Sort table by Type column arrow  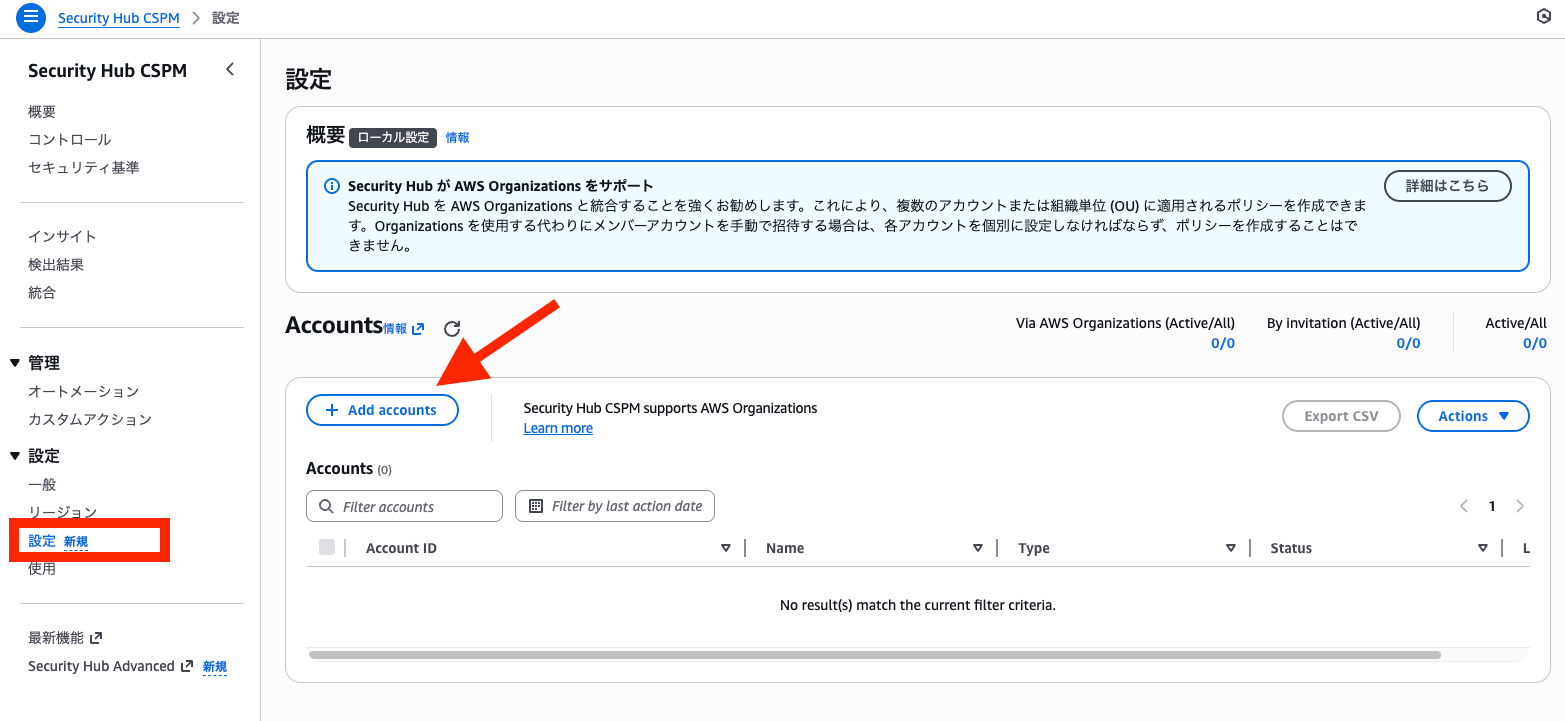(1231, 548)
